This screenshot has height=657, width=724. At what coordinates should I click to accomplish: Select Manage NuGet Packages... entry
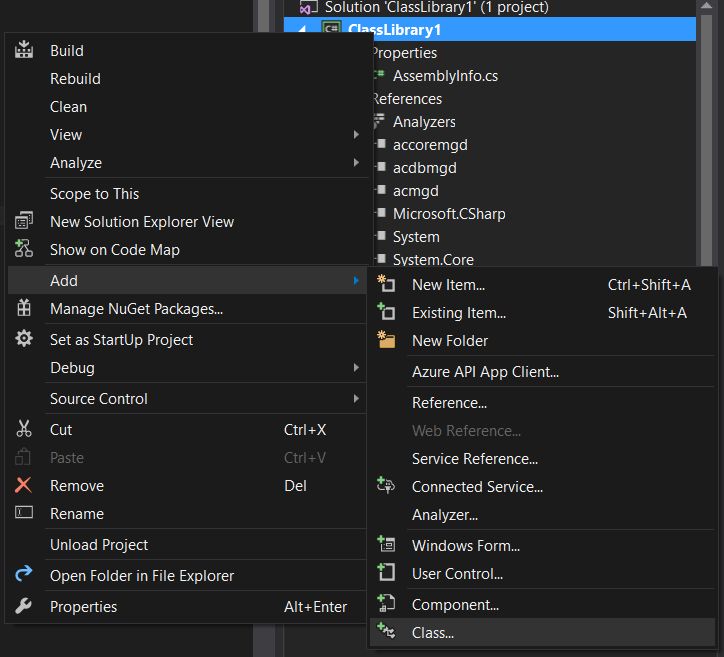(x=187, y=308)
